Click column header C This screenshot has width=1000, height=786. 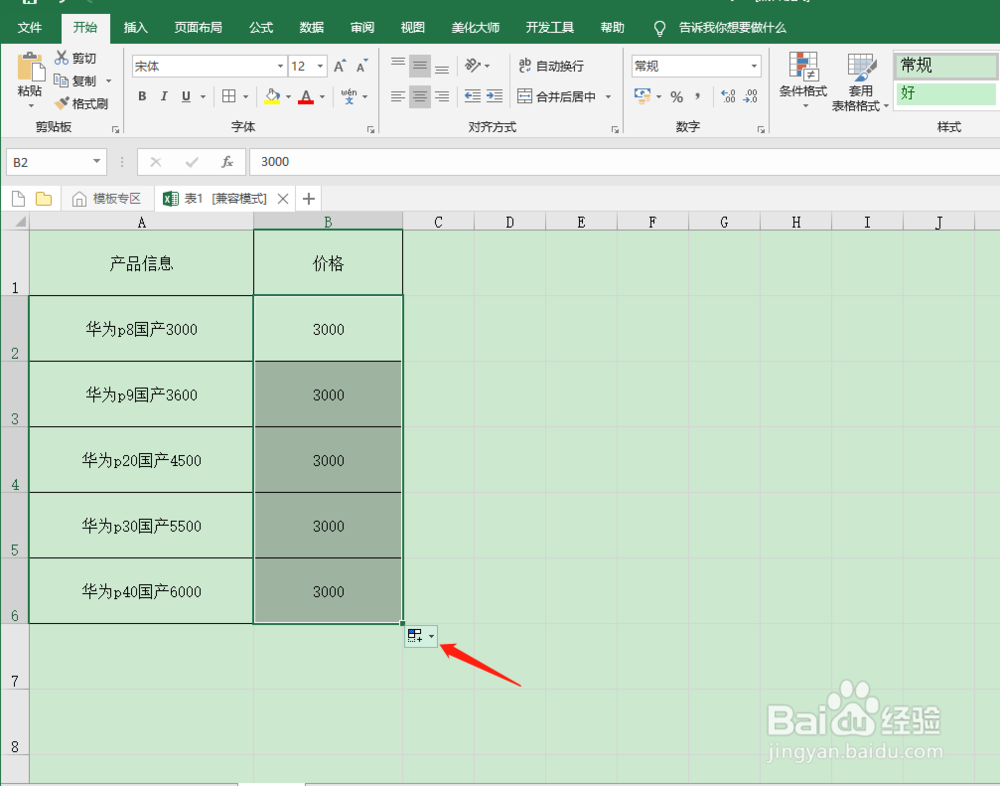pyautogui.click(x=438, y=222)
